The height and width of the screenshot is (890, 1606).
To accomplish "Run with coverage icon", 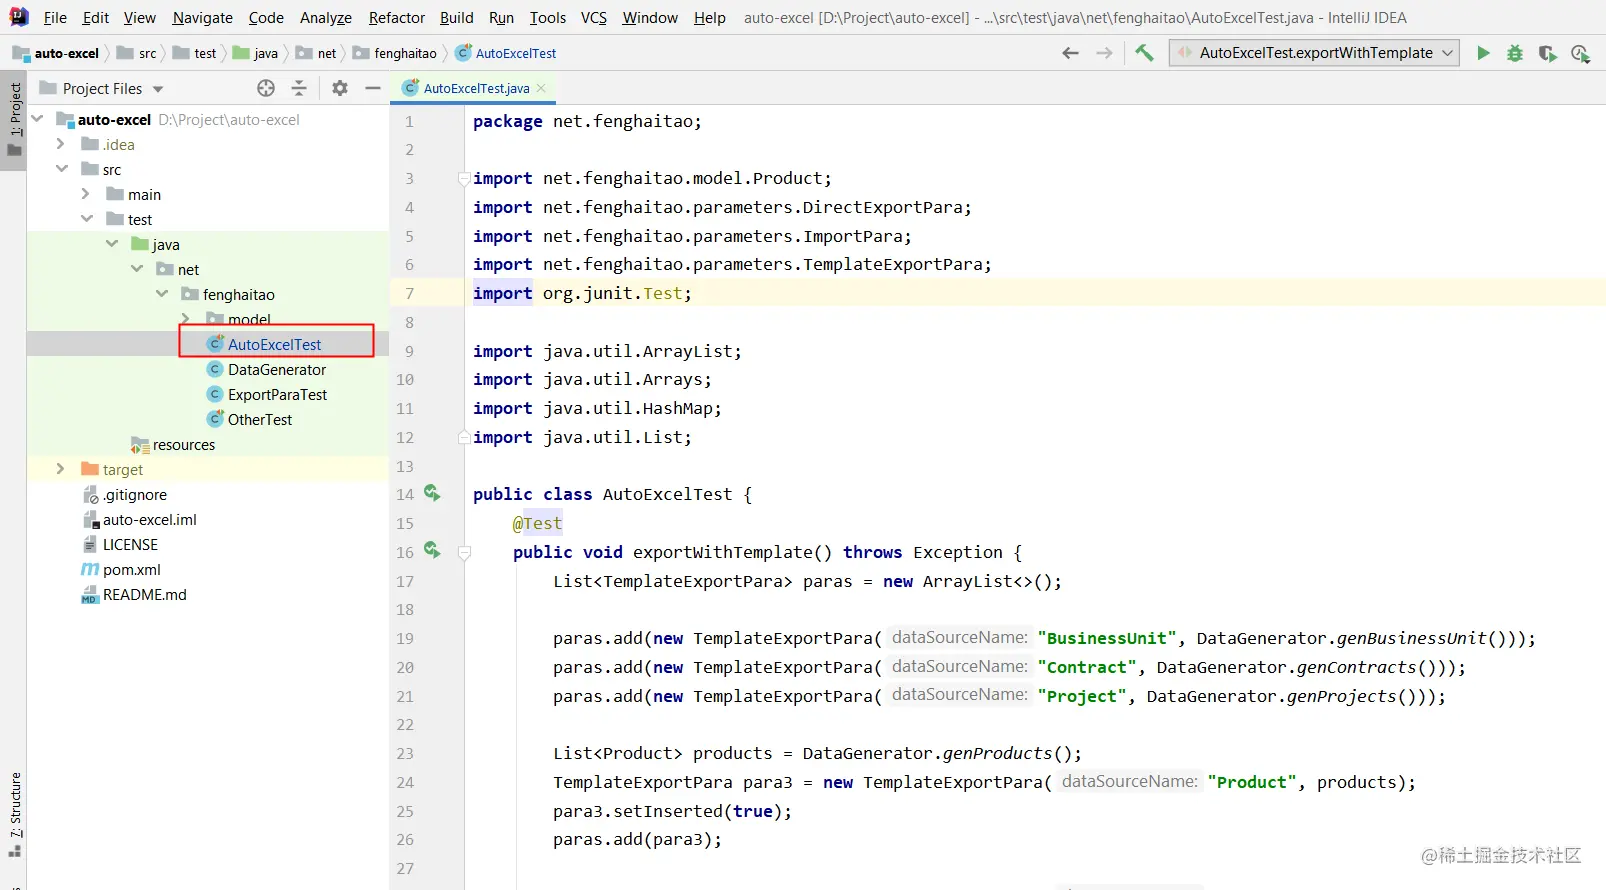I will pos(1547,53).
